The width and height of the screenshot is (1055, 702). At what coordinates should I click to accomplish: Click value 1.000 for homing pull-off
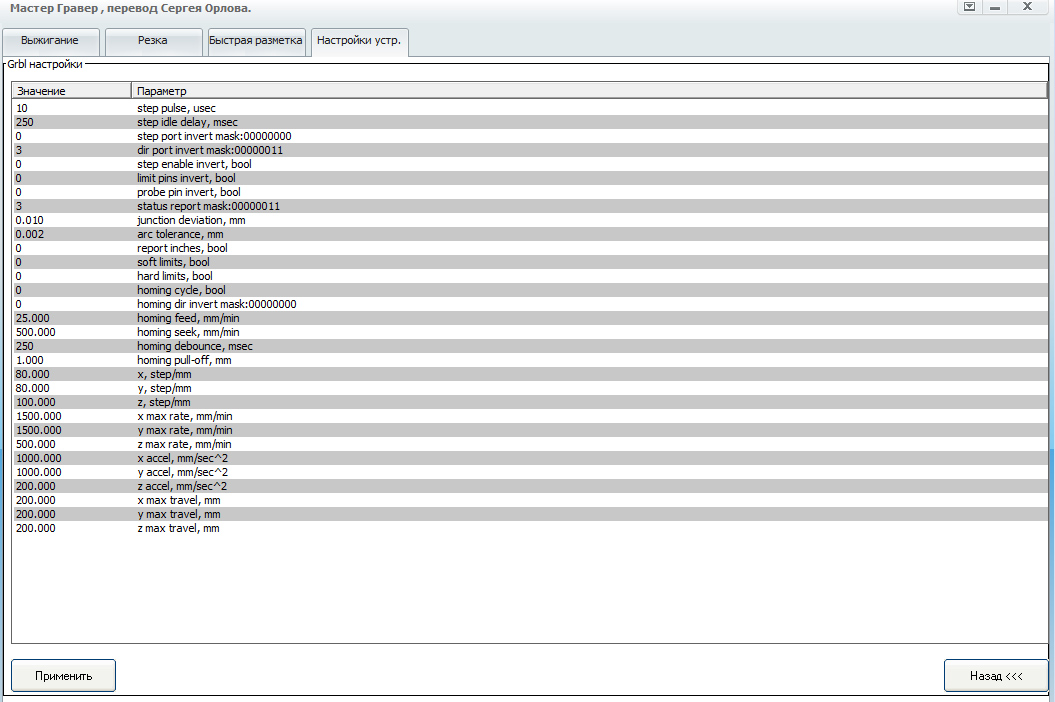(x=30, y=360)
